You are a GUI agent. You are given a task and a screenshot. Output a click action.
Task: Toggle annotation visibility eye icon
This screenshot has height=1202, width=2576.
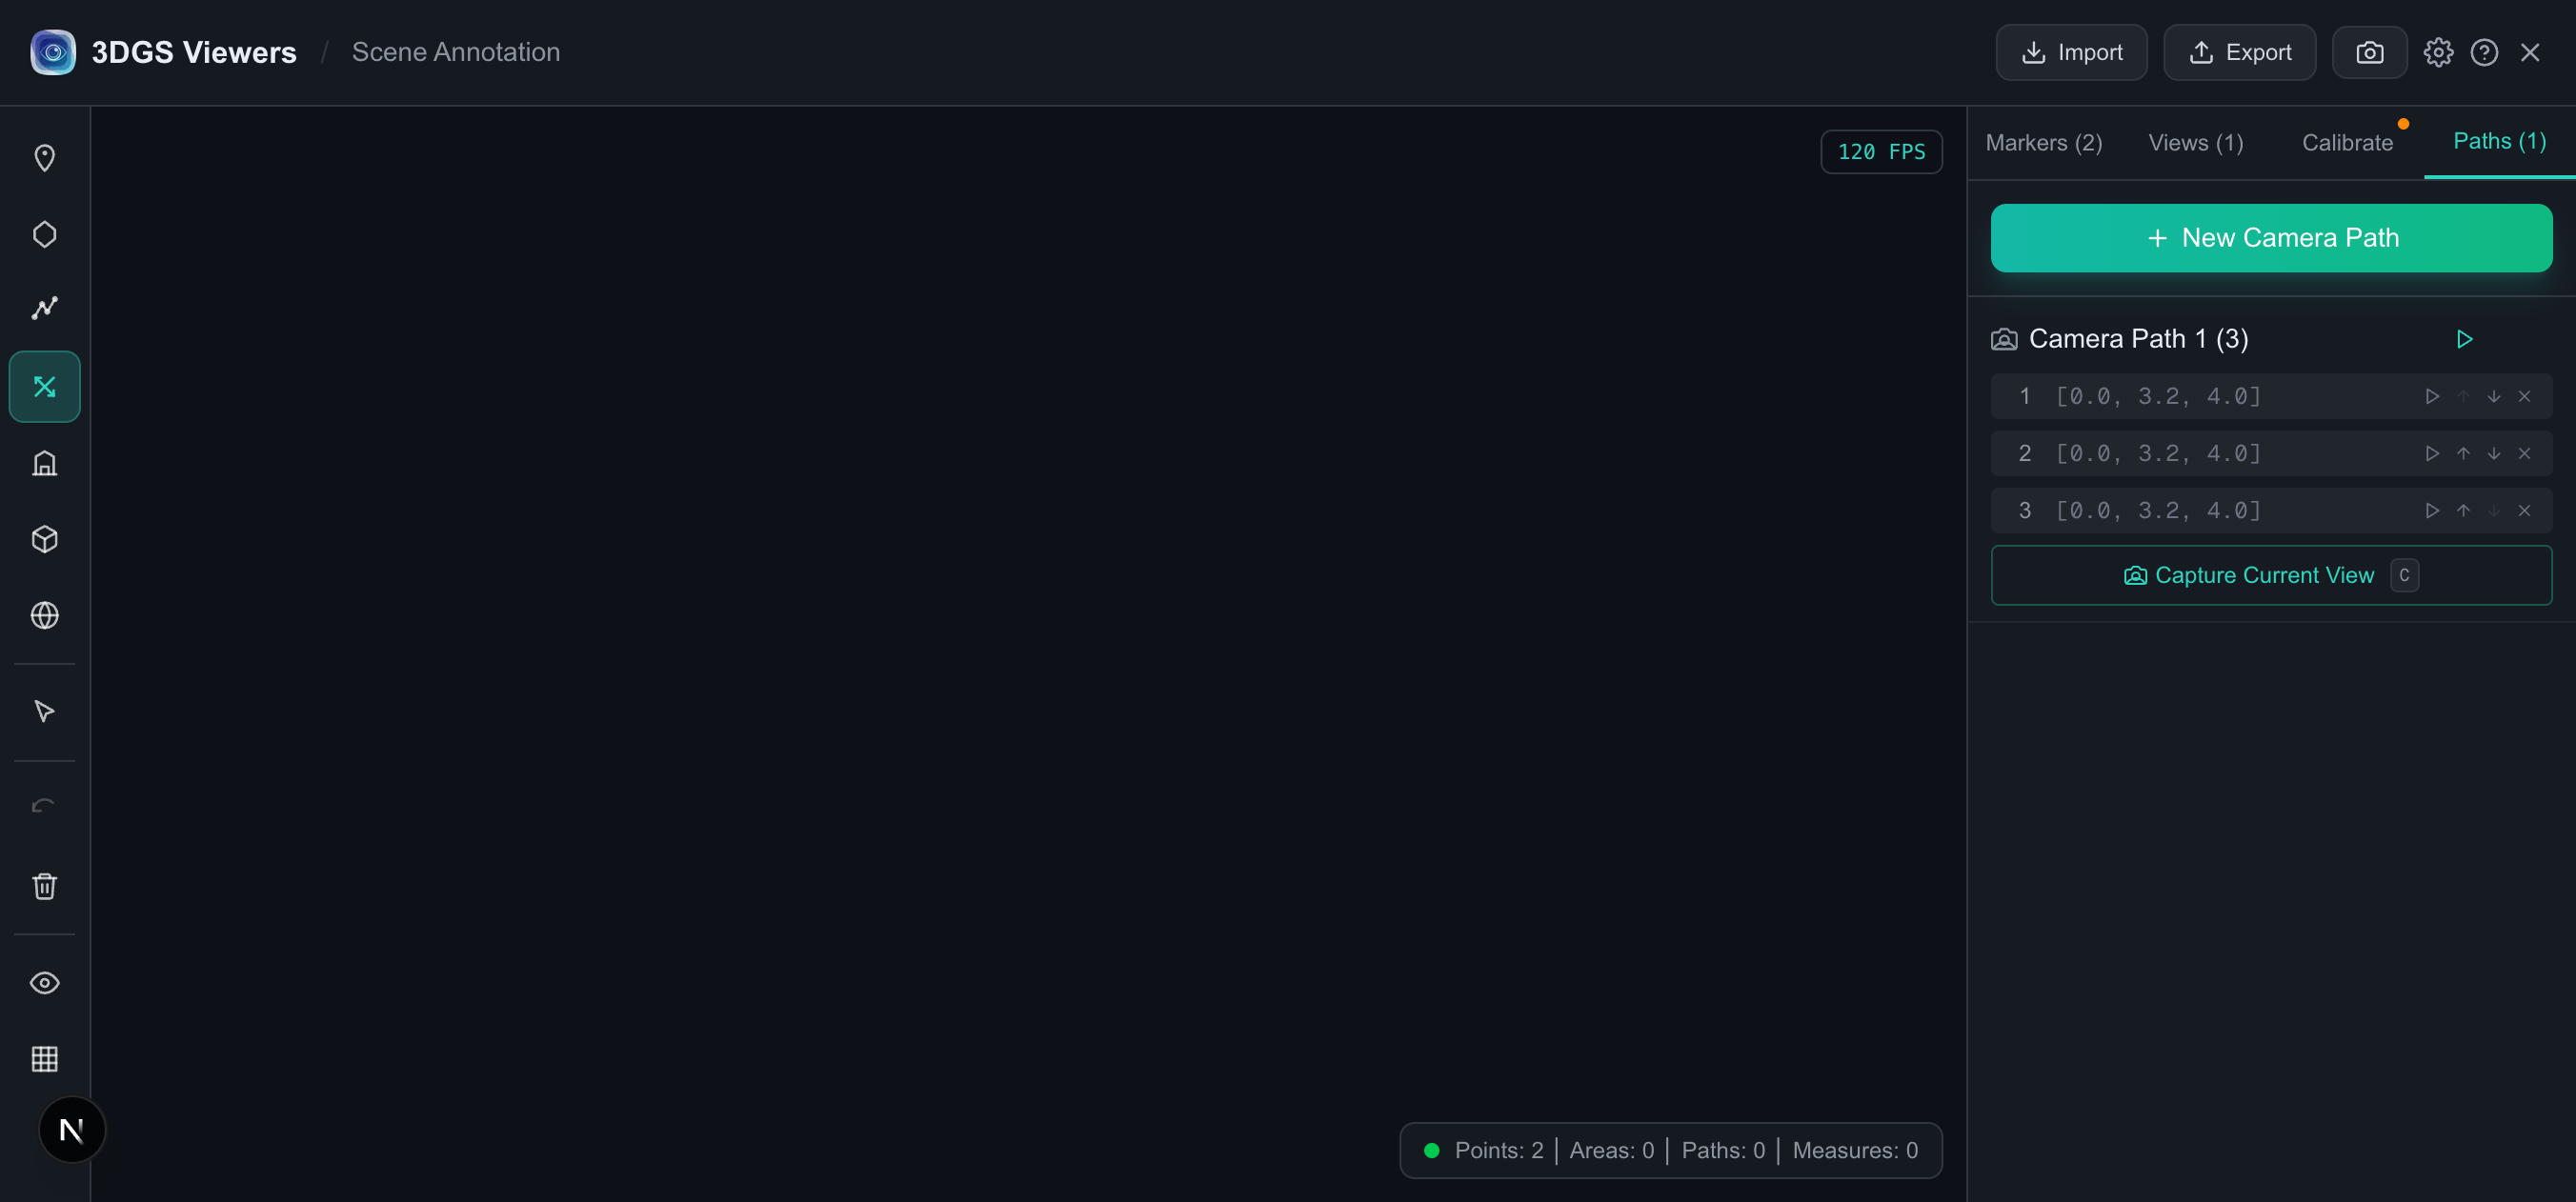pos(44,983)
